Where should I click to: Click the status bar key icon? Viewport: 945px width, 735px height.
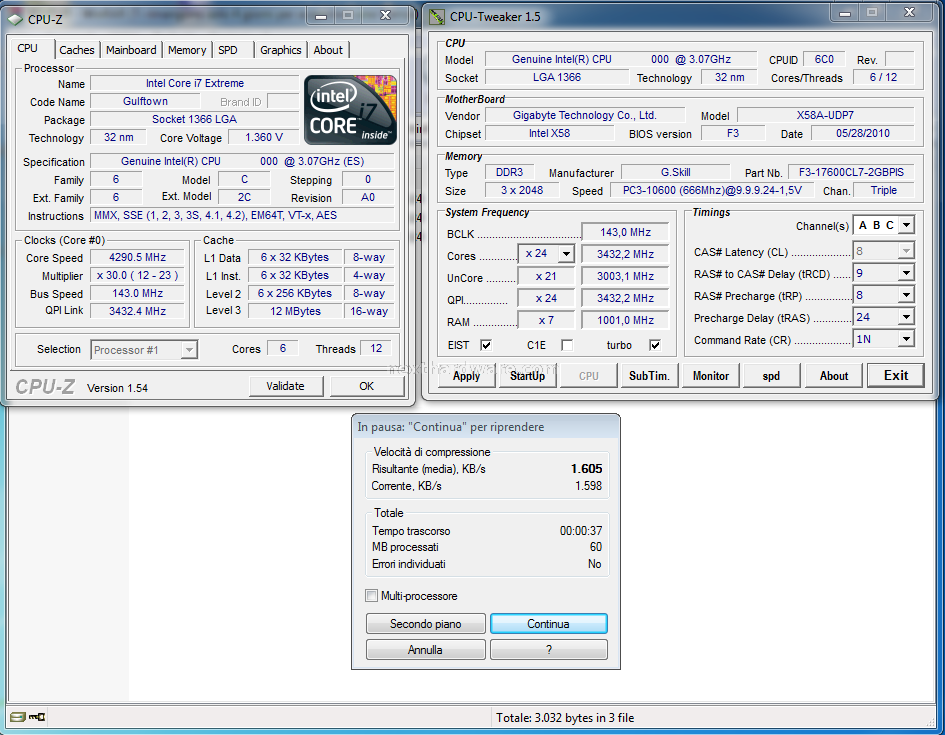tap(37, 716)
